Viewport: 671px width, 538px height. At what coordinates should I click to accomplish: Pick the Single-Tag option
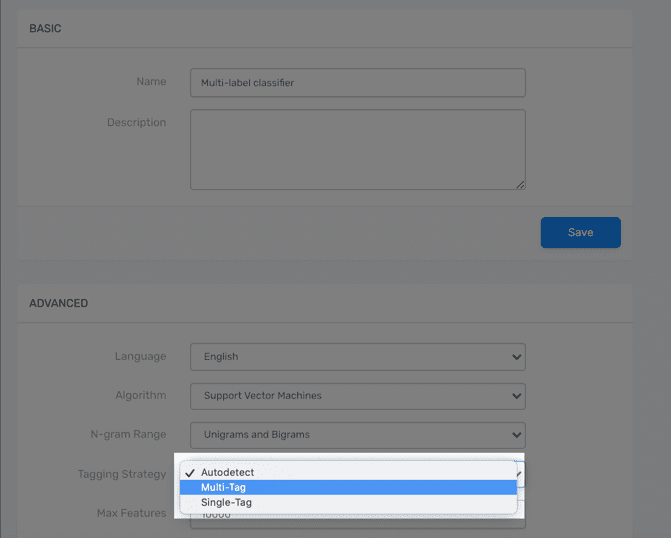[x=226, y=502]
